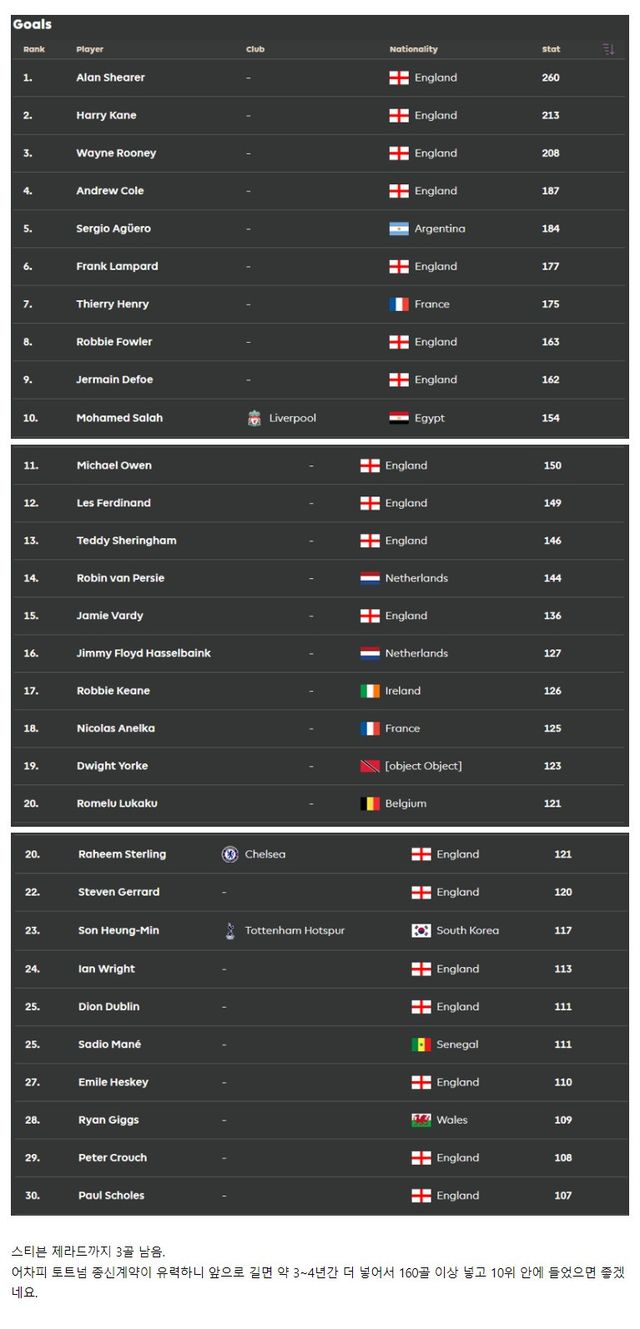
Task: Click the stat sort icon in header
Action: coord(608,49)
